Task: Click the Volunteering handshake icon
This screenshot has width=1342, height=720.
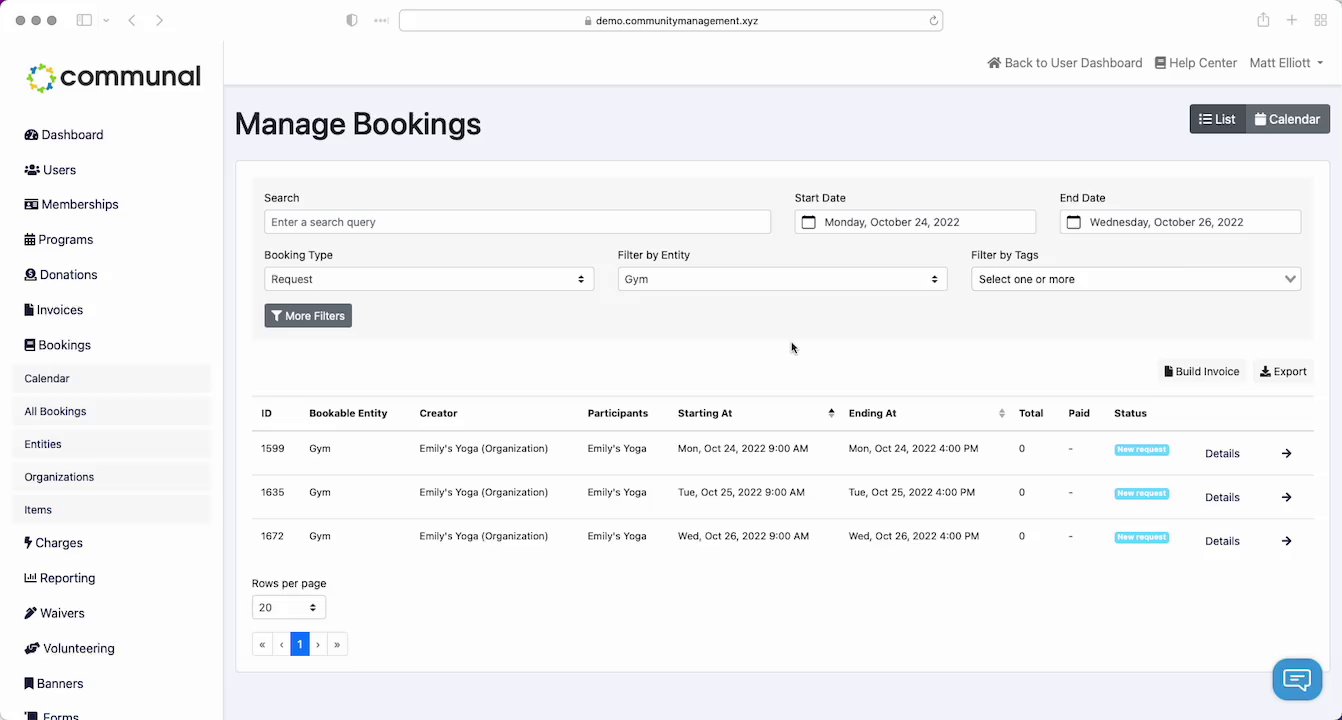Action: click(x=32, y=648)
